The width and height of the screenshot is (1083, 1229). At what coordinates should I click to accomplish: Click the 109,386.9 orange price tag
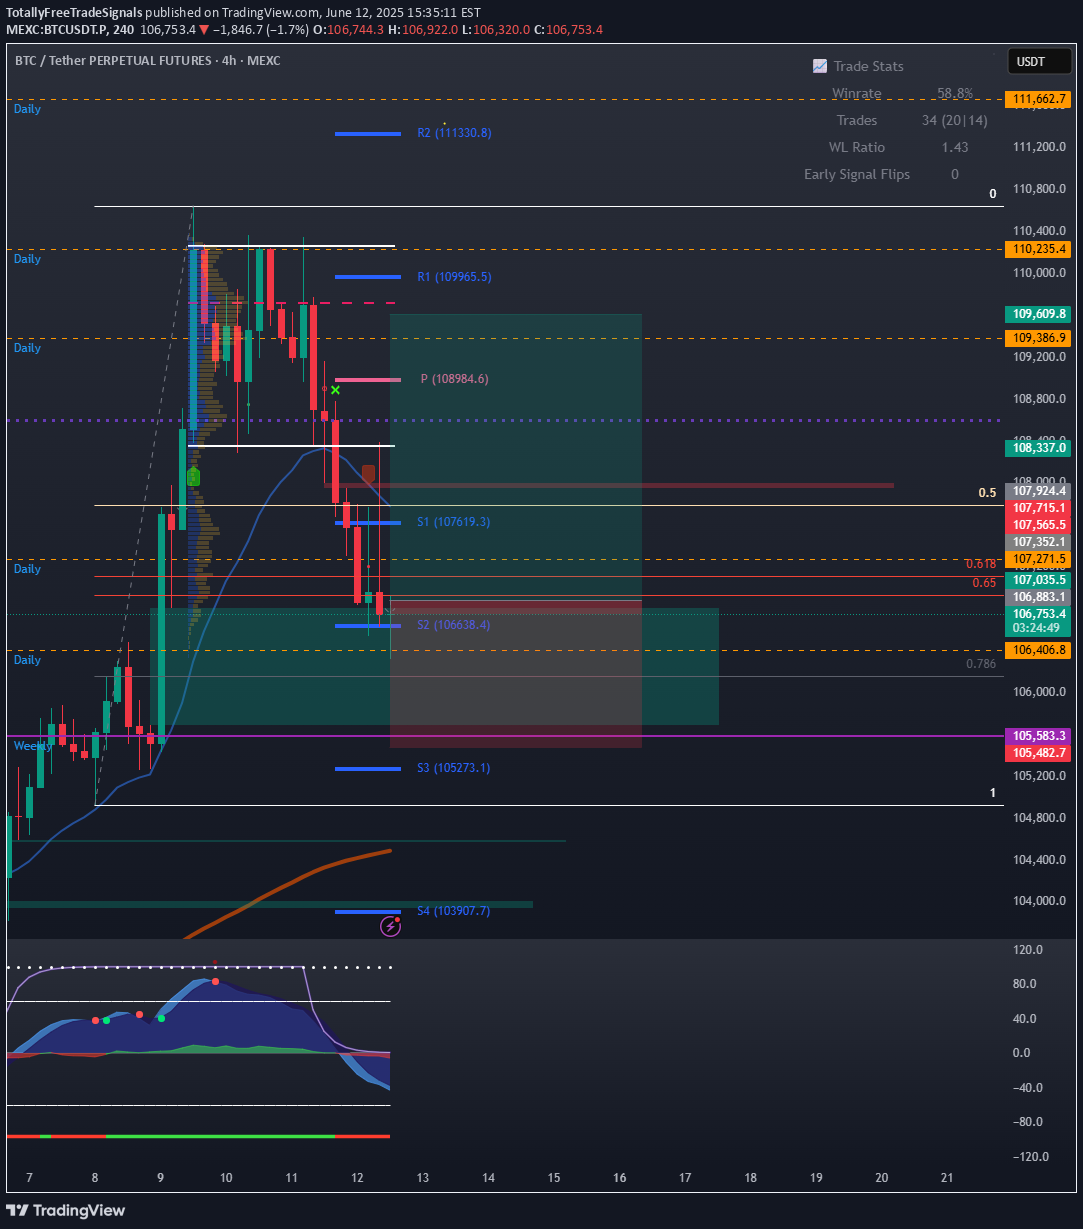click(x=1039, y=339)
